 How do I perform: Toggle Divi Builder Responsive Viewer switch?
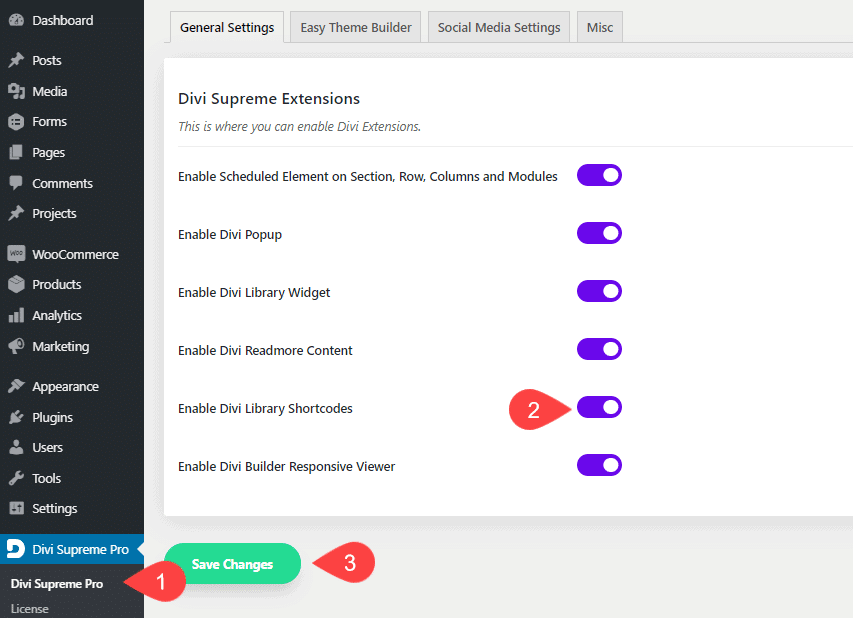[599, 465]
